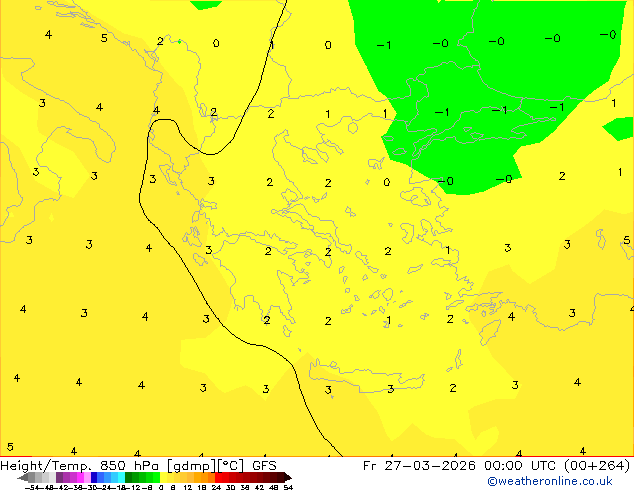Select the dark blue -30 legend swatch
The width and height of the screenshot is (634, 490).
(94, 477)
